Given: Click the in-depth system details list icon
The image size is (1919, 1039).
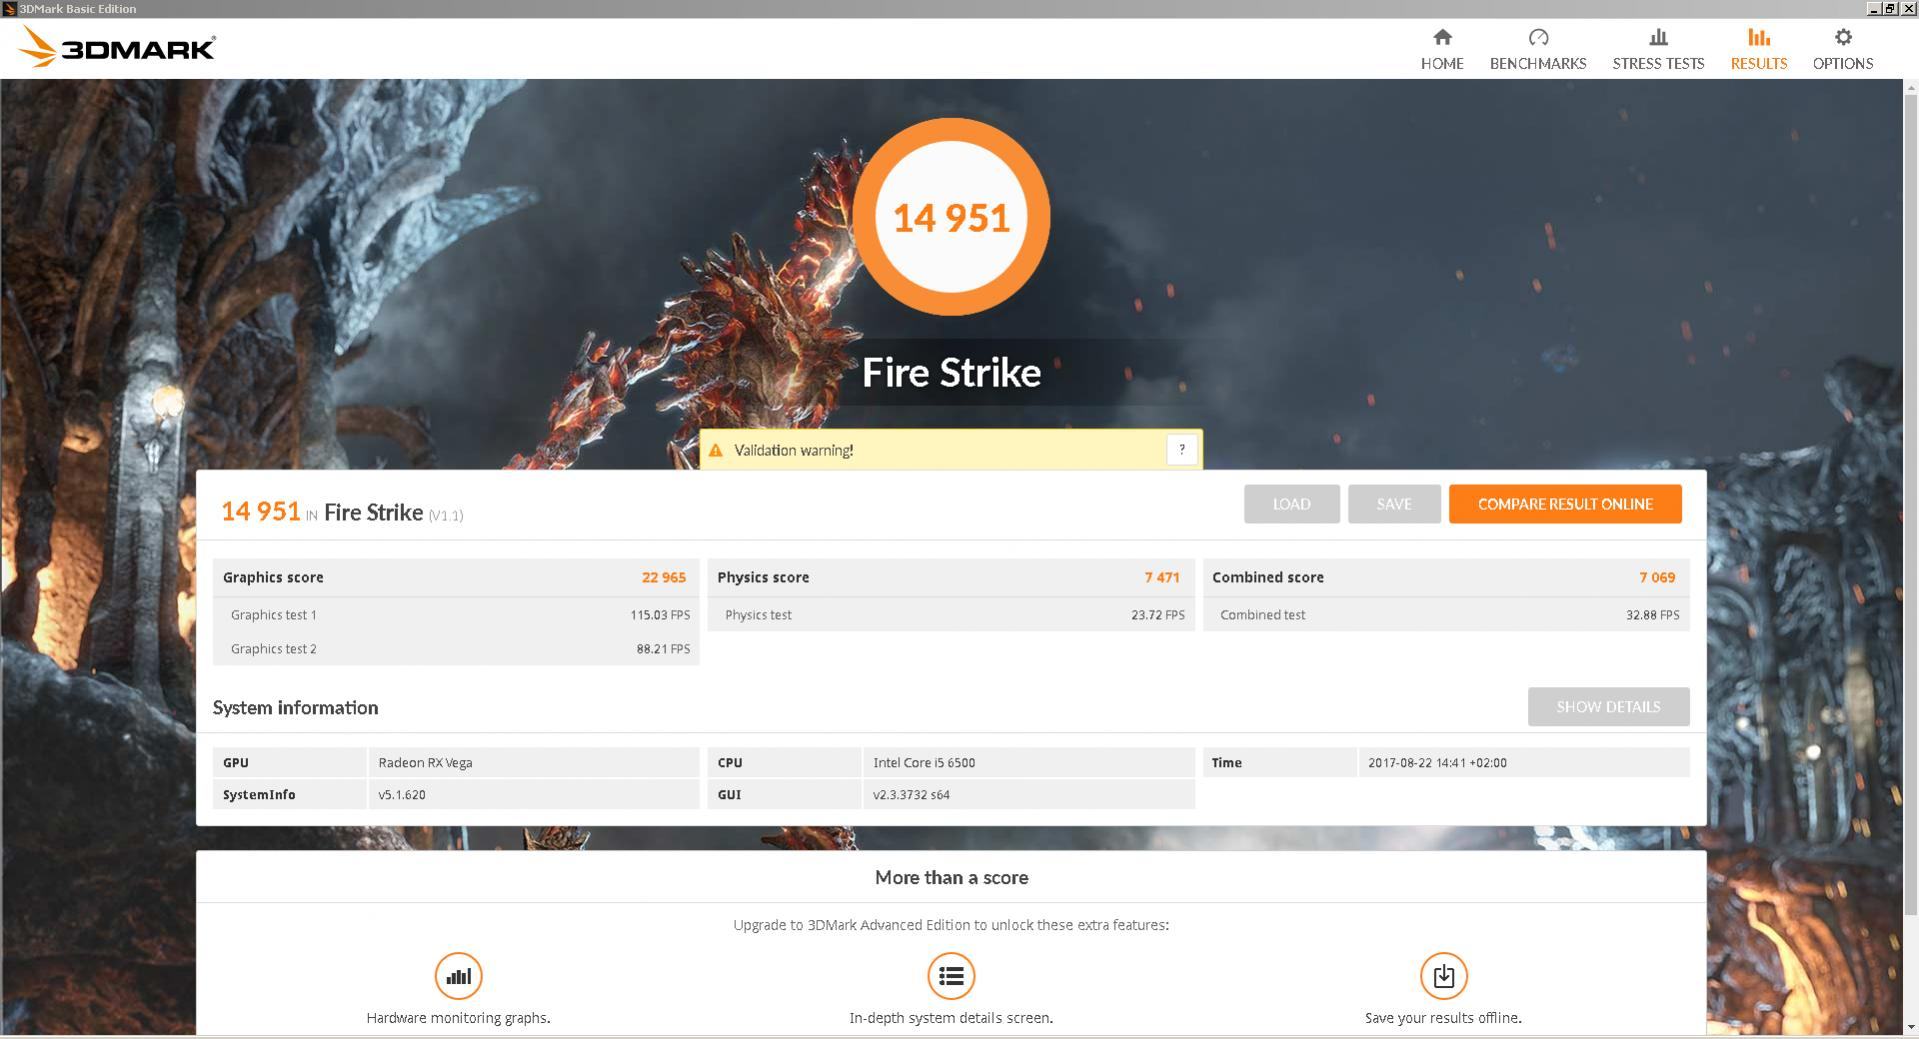Looking at the screenshot, I should point(951,976).
